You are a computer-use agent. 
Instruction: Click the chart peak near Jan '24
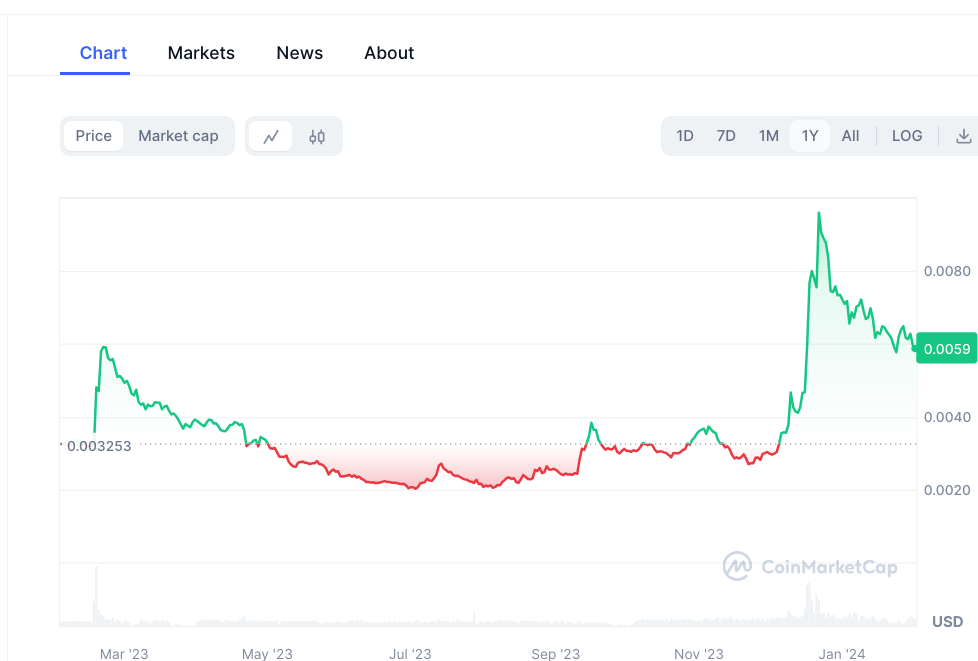click(819, 214)
